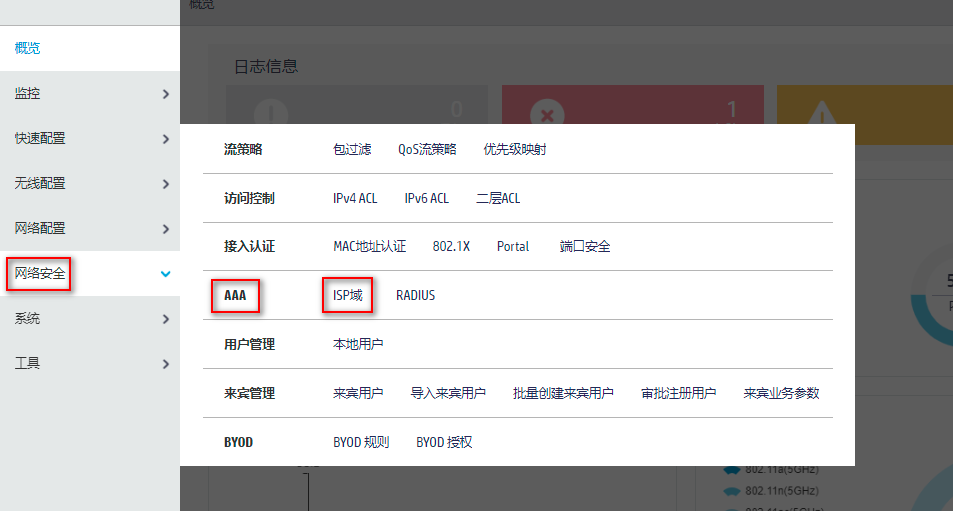Expand the 无线配置 menu chevron
The width and height of the screenshot is (953, 511).
166,184
